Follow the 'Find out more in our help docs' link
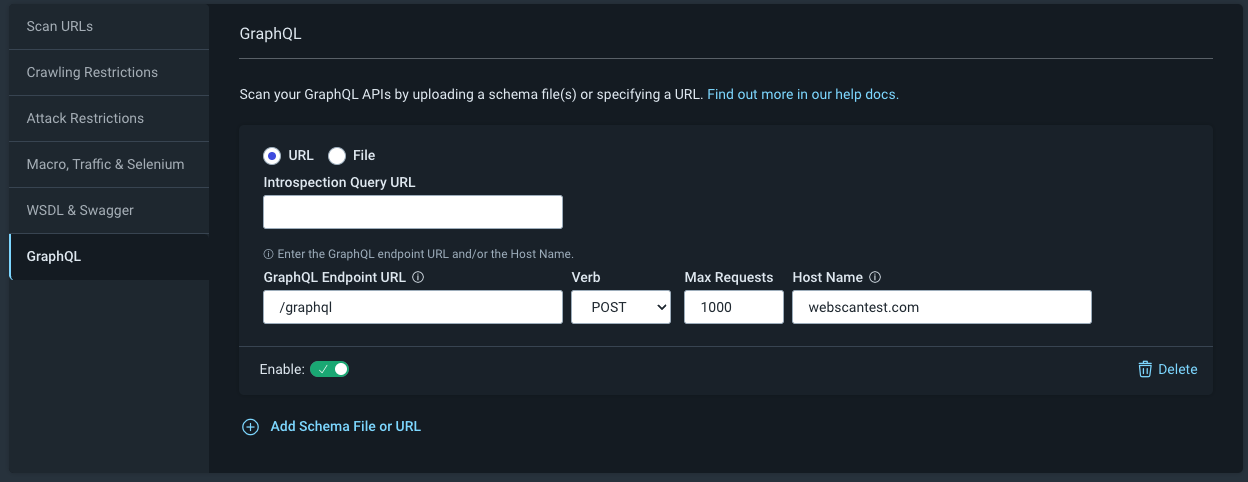Viewport: 1248px width, 482px height. [803, 94]
